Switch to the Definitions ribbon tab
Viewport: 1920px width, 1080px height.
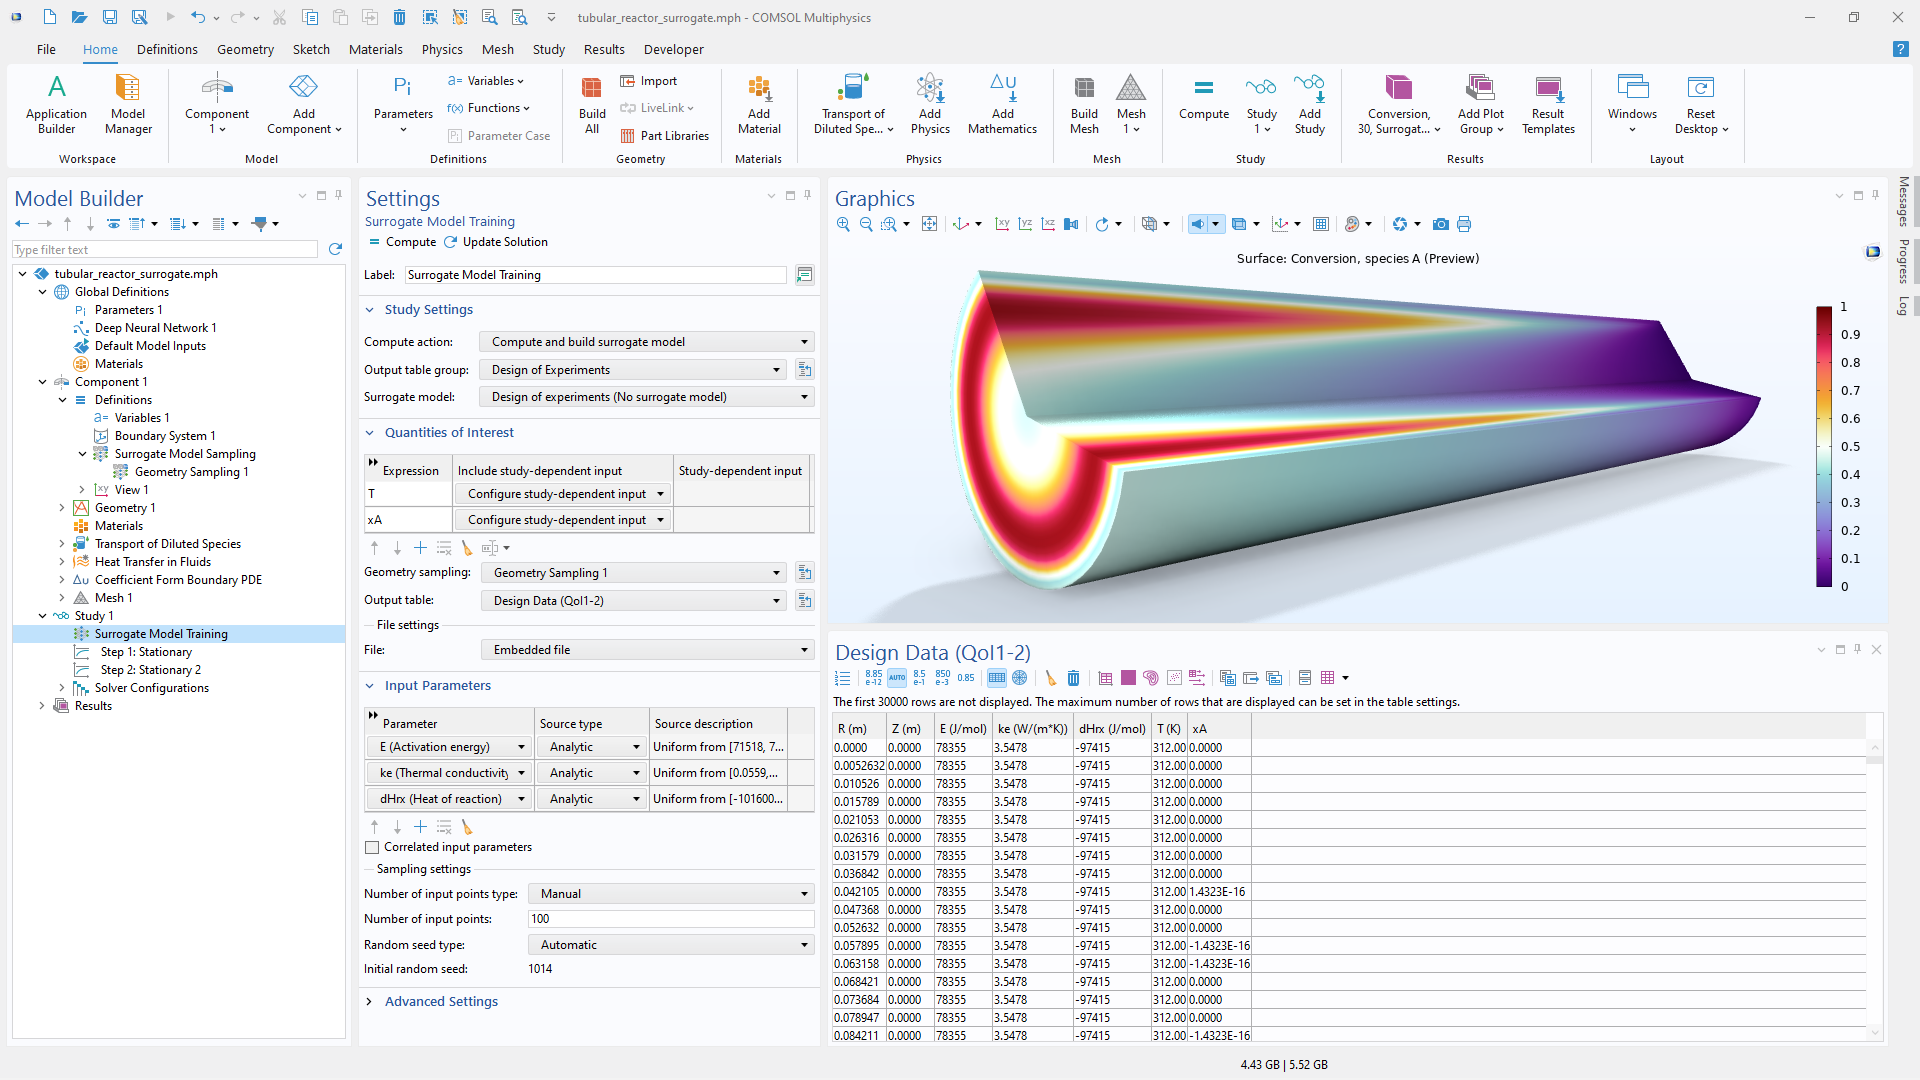tap(167, 49)
